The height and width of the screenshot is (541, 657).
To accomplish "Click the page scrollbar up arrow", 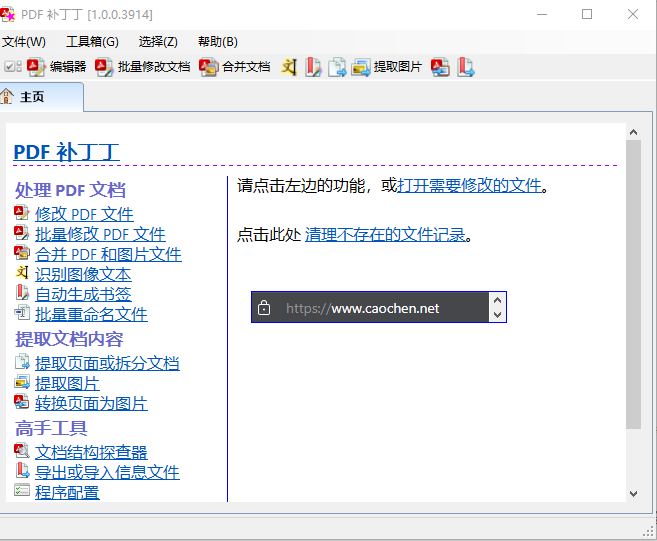I will point(633,132).
